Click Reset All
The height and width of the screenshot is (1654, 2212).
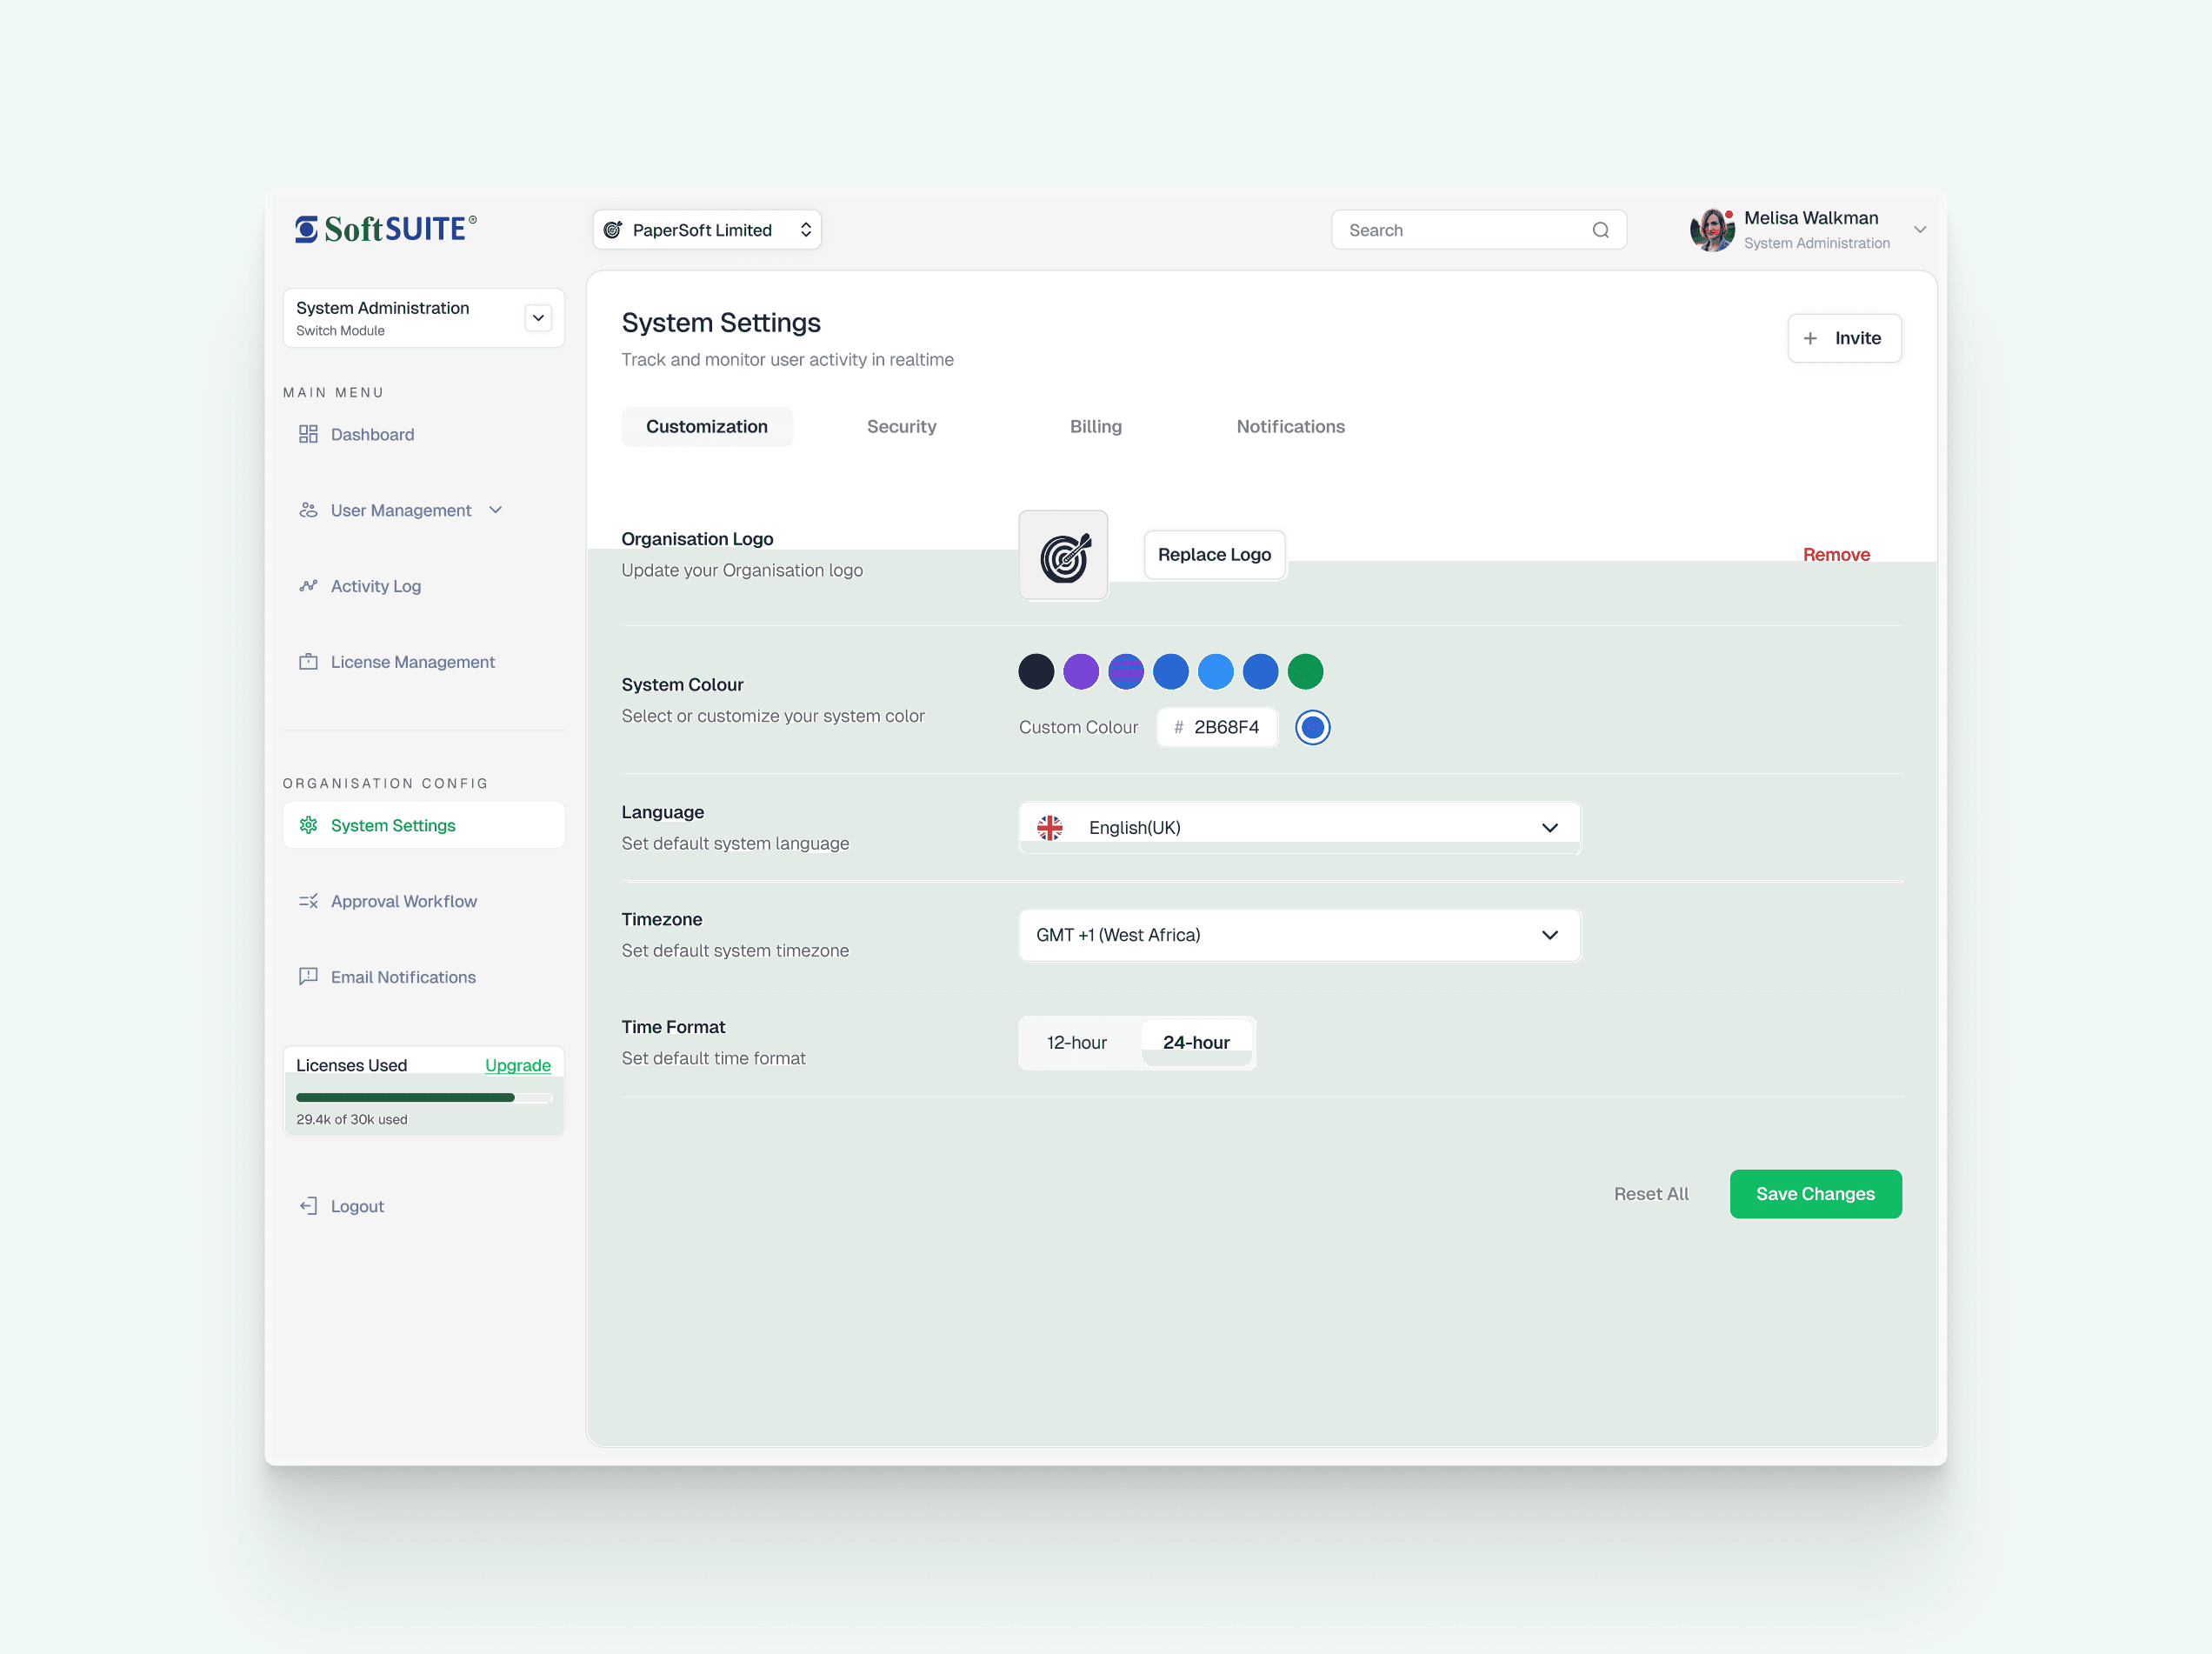coord(1650,1194)
